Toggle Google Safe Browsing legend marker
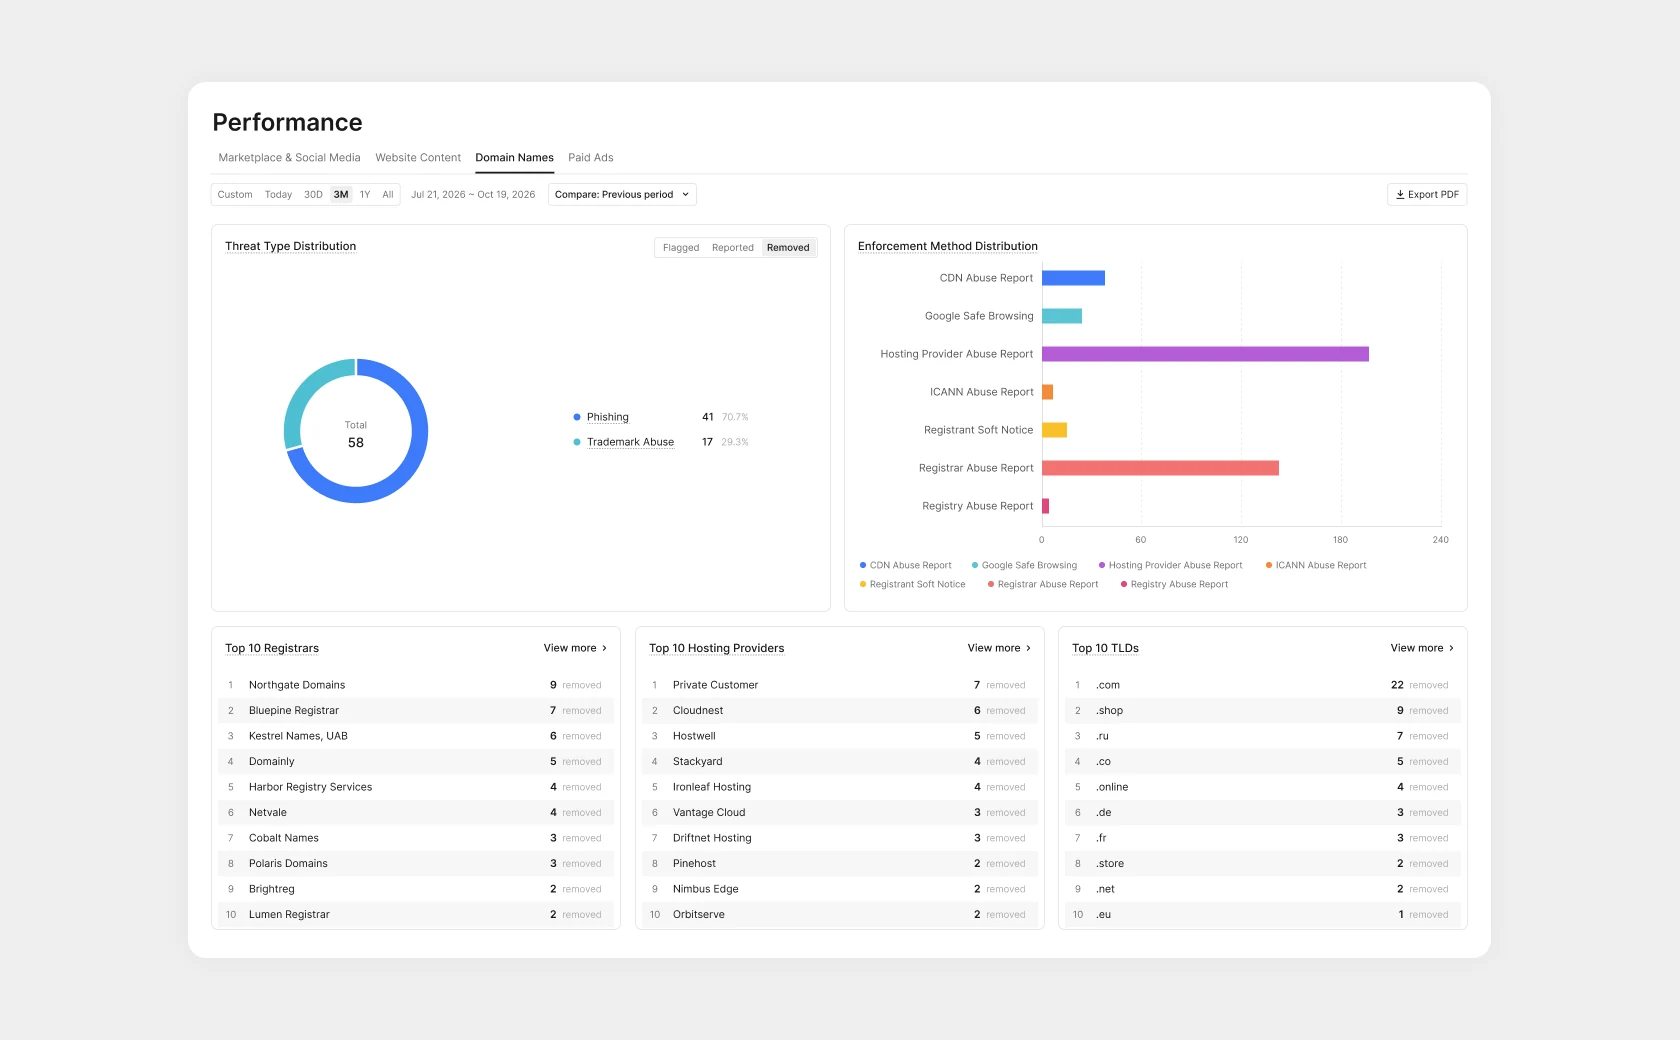This screenshot has width=1680, height=1040. point(975,565)
